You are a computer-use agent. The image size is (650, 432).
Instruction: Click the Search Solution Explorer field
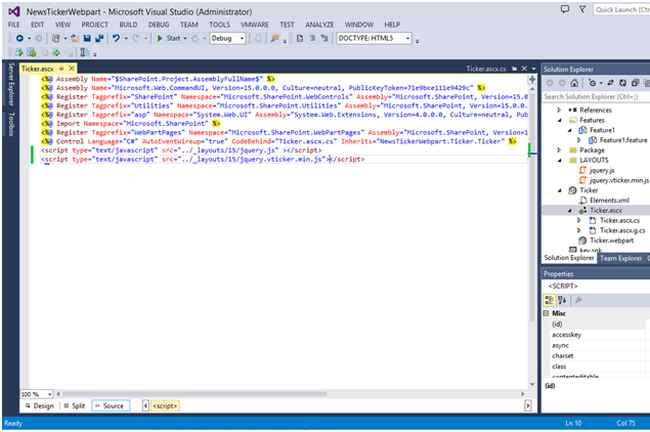pyautogui.click(x=596, y=97)
